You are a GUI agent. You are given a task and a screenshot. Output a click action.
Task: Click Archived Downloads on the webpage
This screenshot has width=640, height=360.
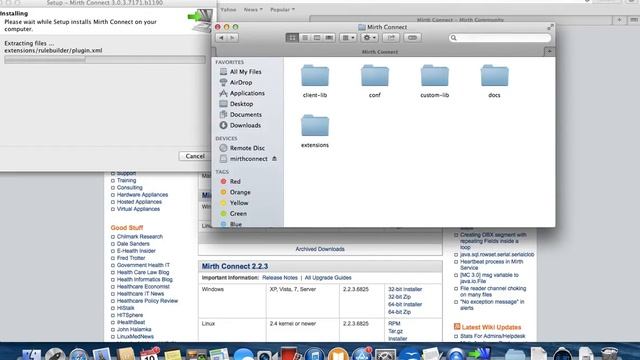[x=320, y=249]
